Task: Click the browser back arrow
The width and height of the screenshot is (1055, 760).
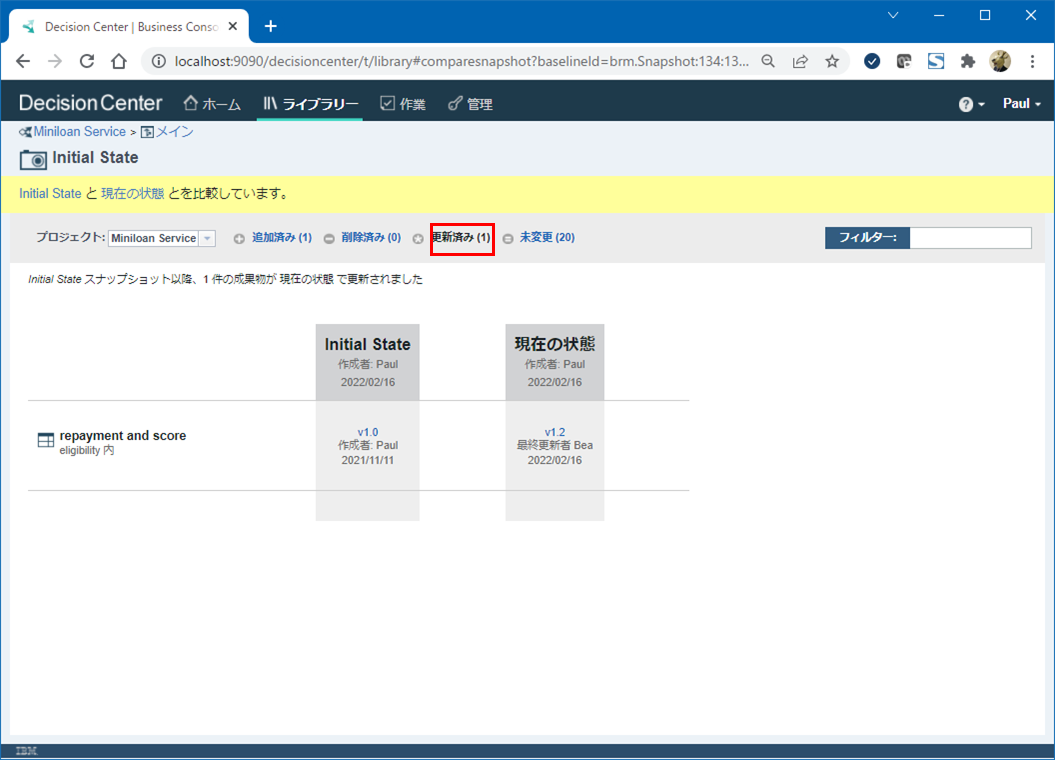Action: coord(23,61)
